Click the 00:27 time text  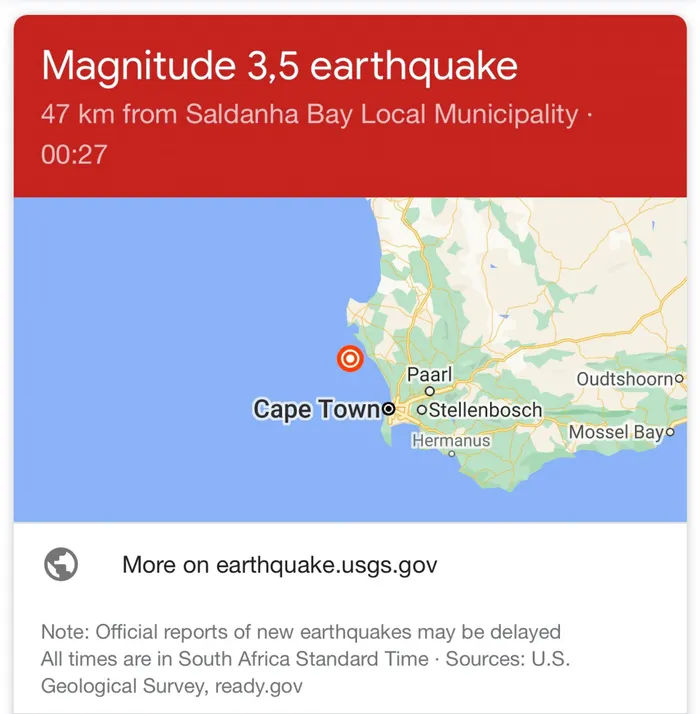pyautogui.click(x=73, y=154)
